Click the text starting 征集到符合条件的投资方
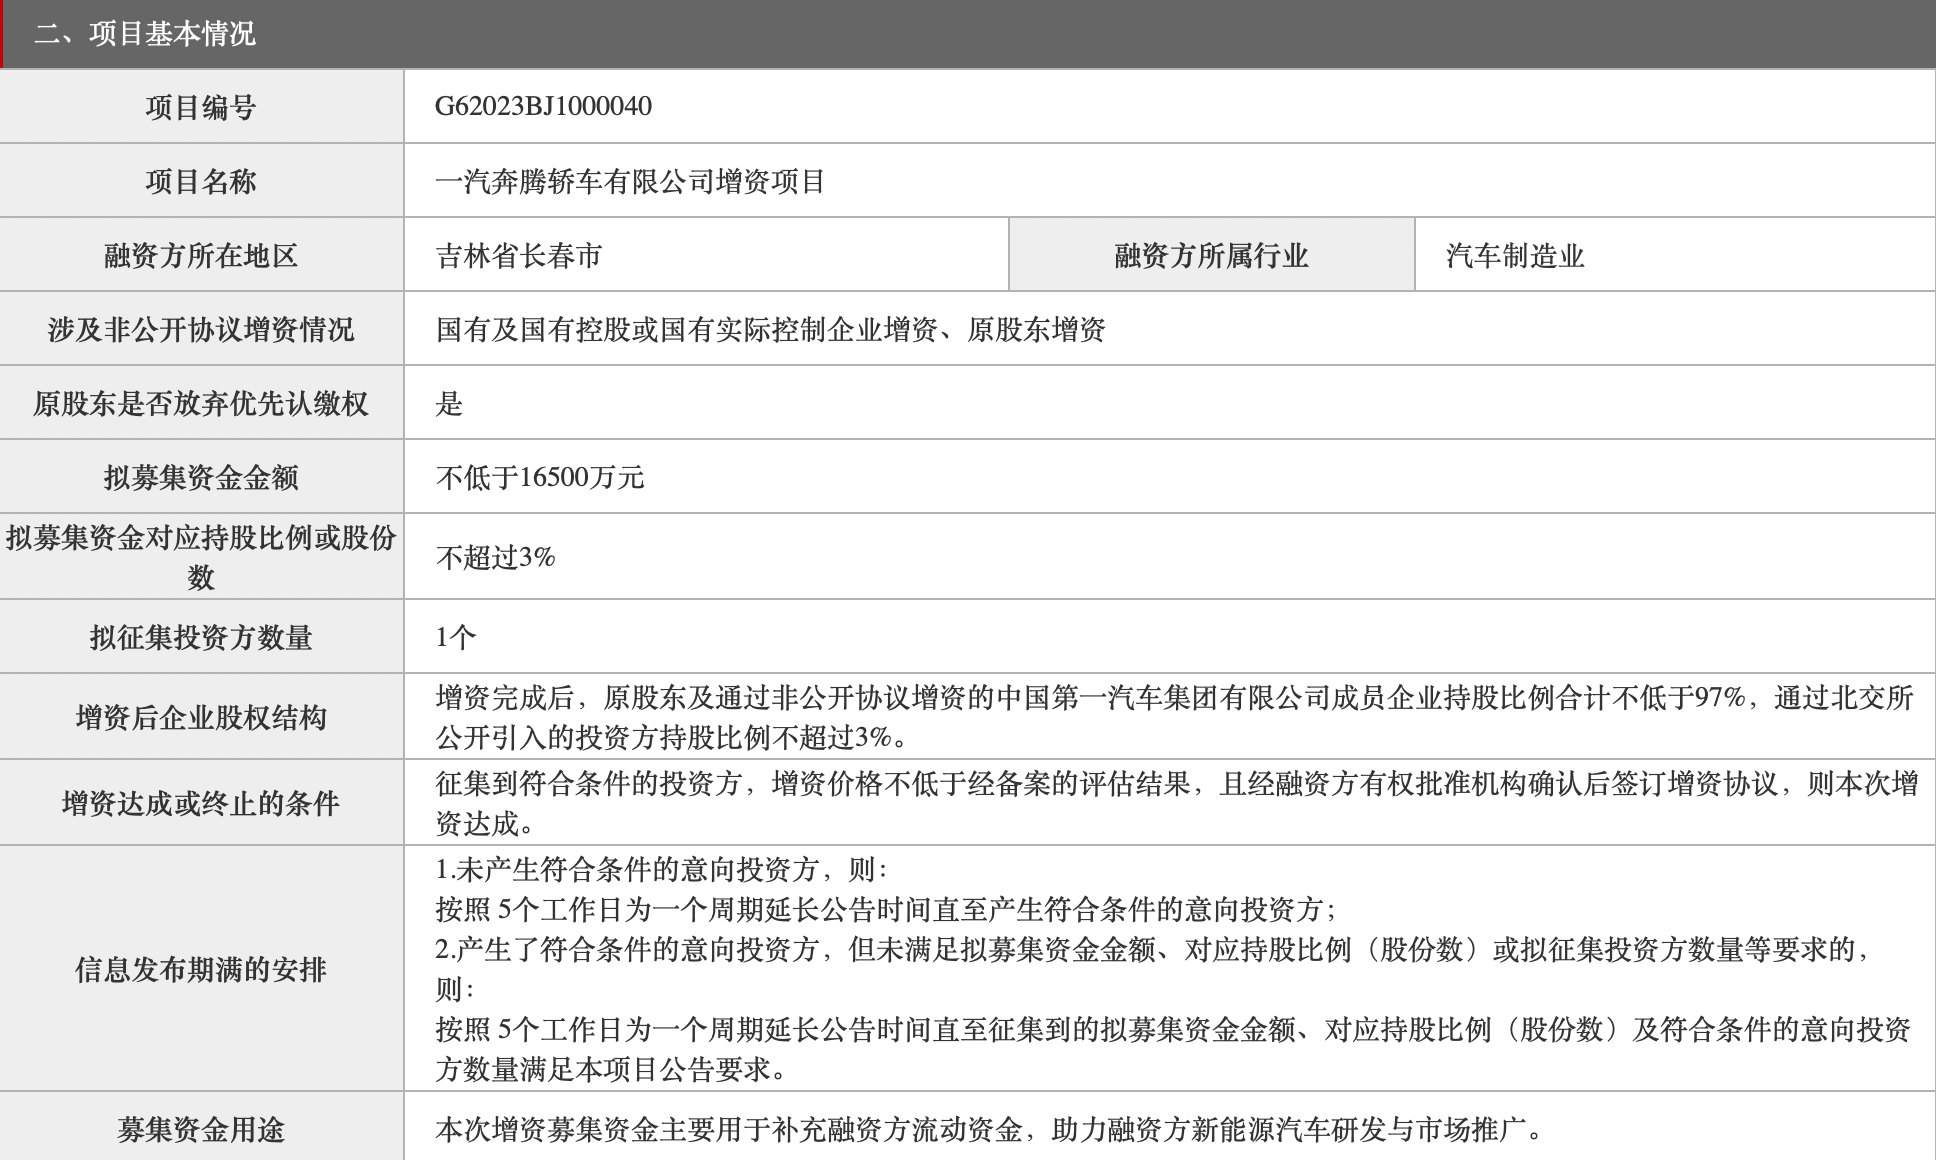Screen dimensions: 1936x1160 pyautogui.click(x=1176, y=803)
